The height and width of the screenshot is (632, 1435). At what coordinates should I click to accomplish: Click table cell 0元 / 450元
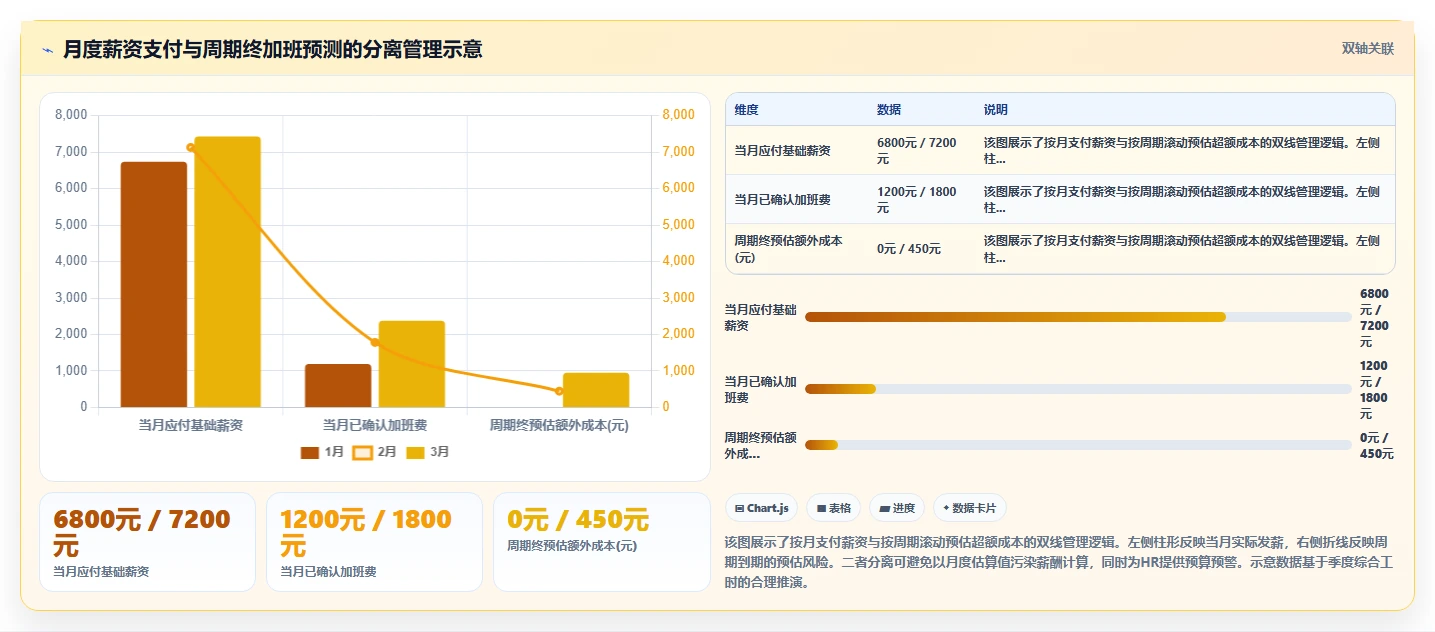point(921,249)
